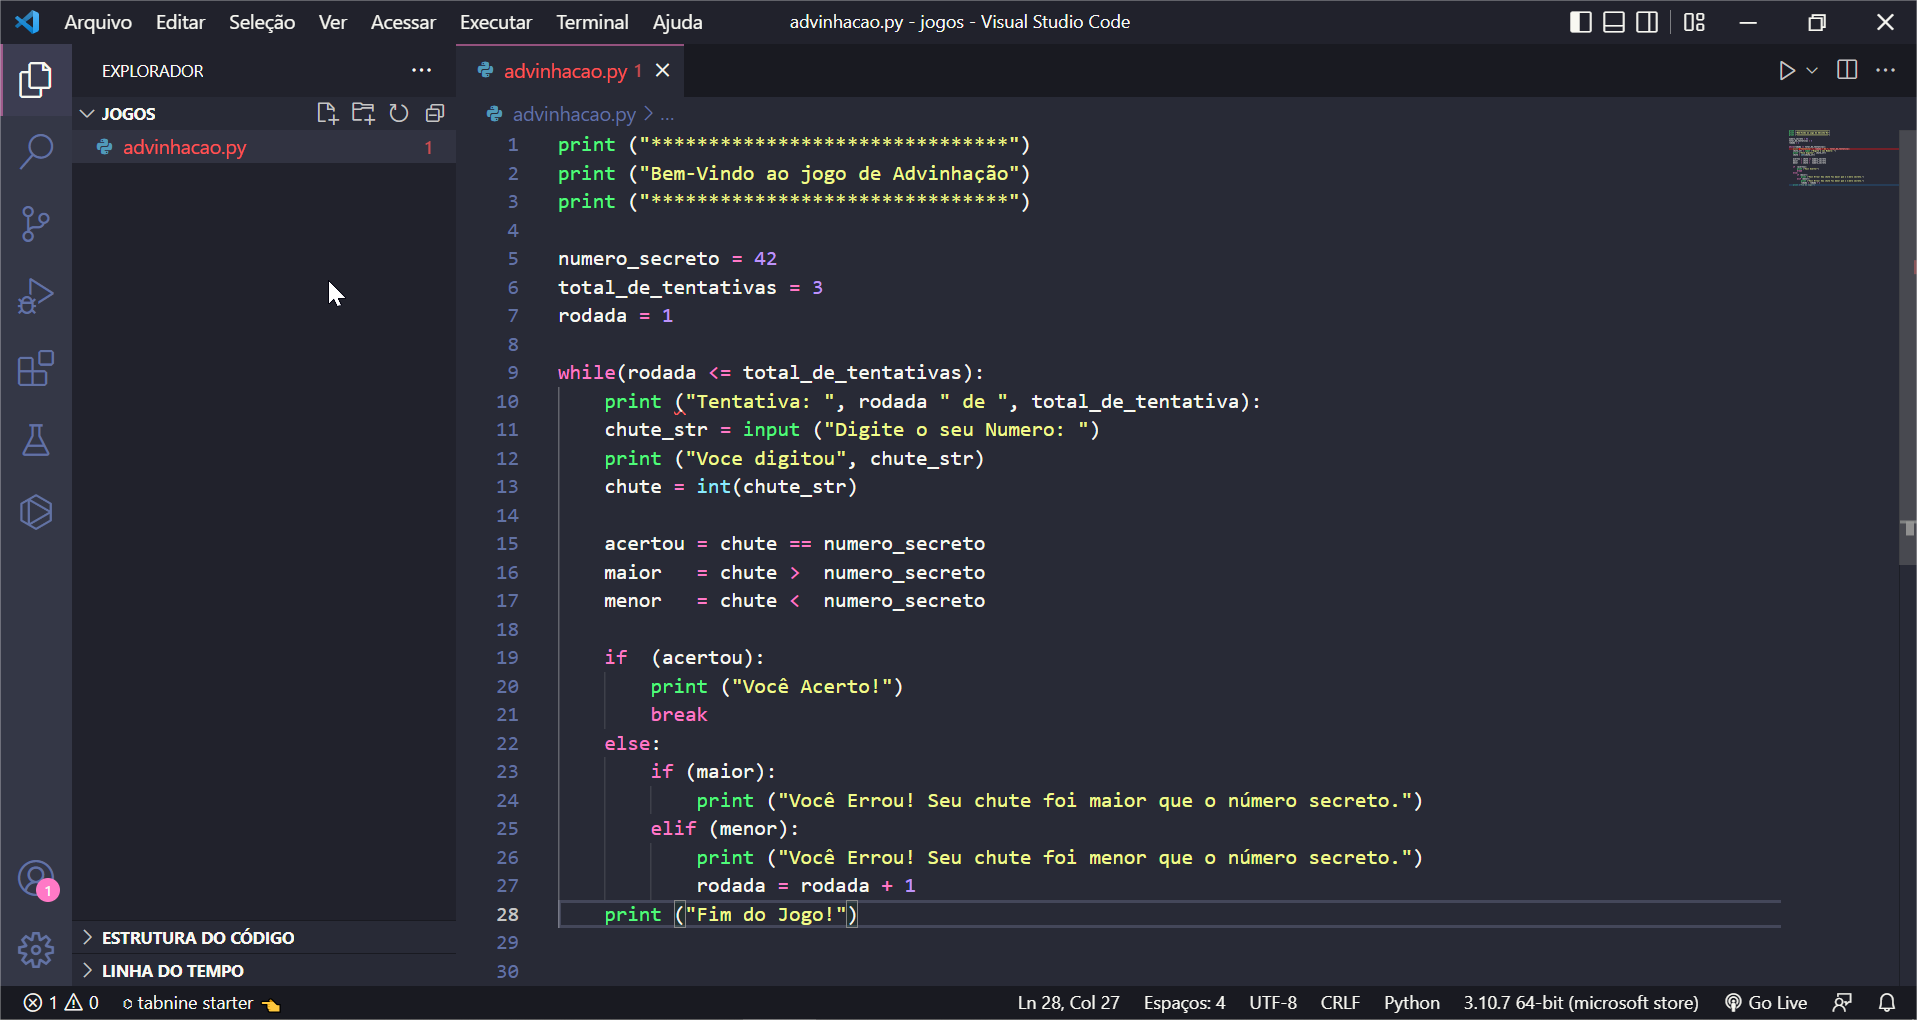This screenshot has width=1917, height=1020.
Task: Collapse all folders in Explorer
Action: click(435, 113)
